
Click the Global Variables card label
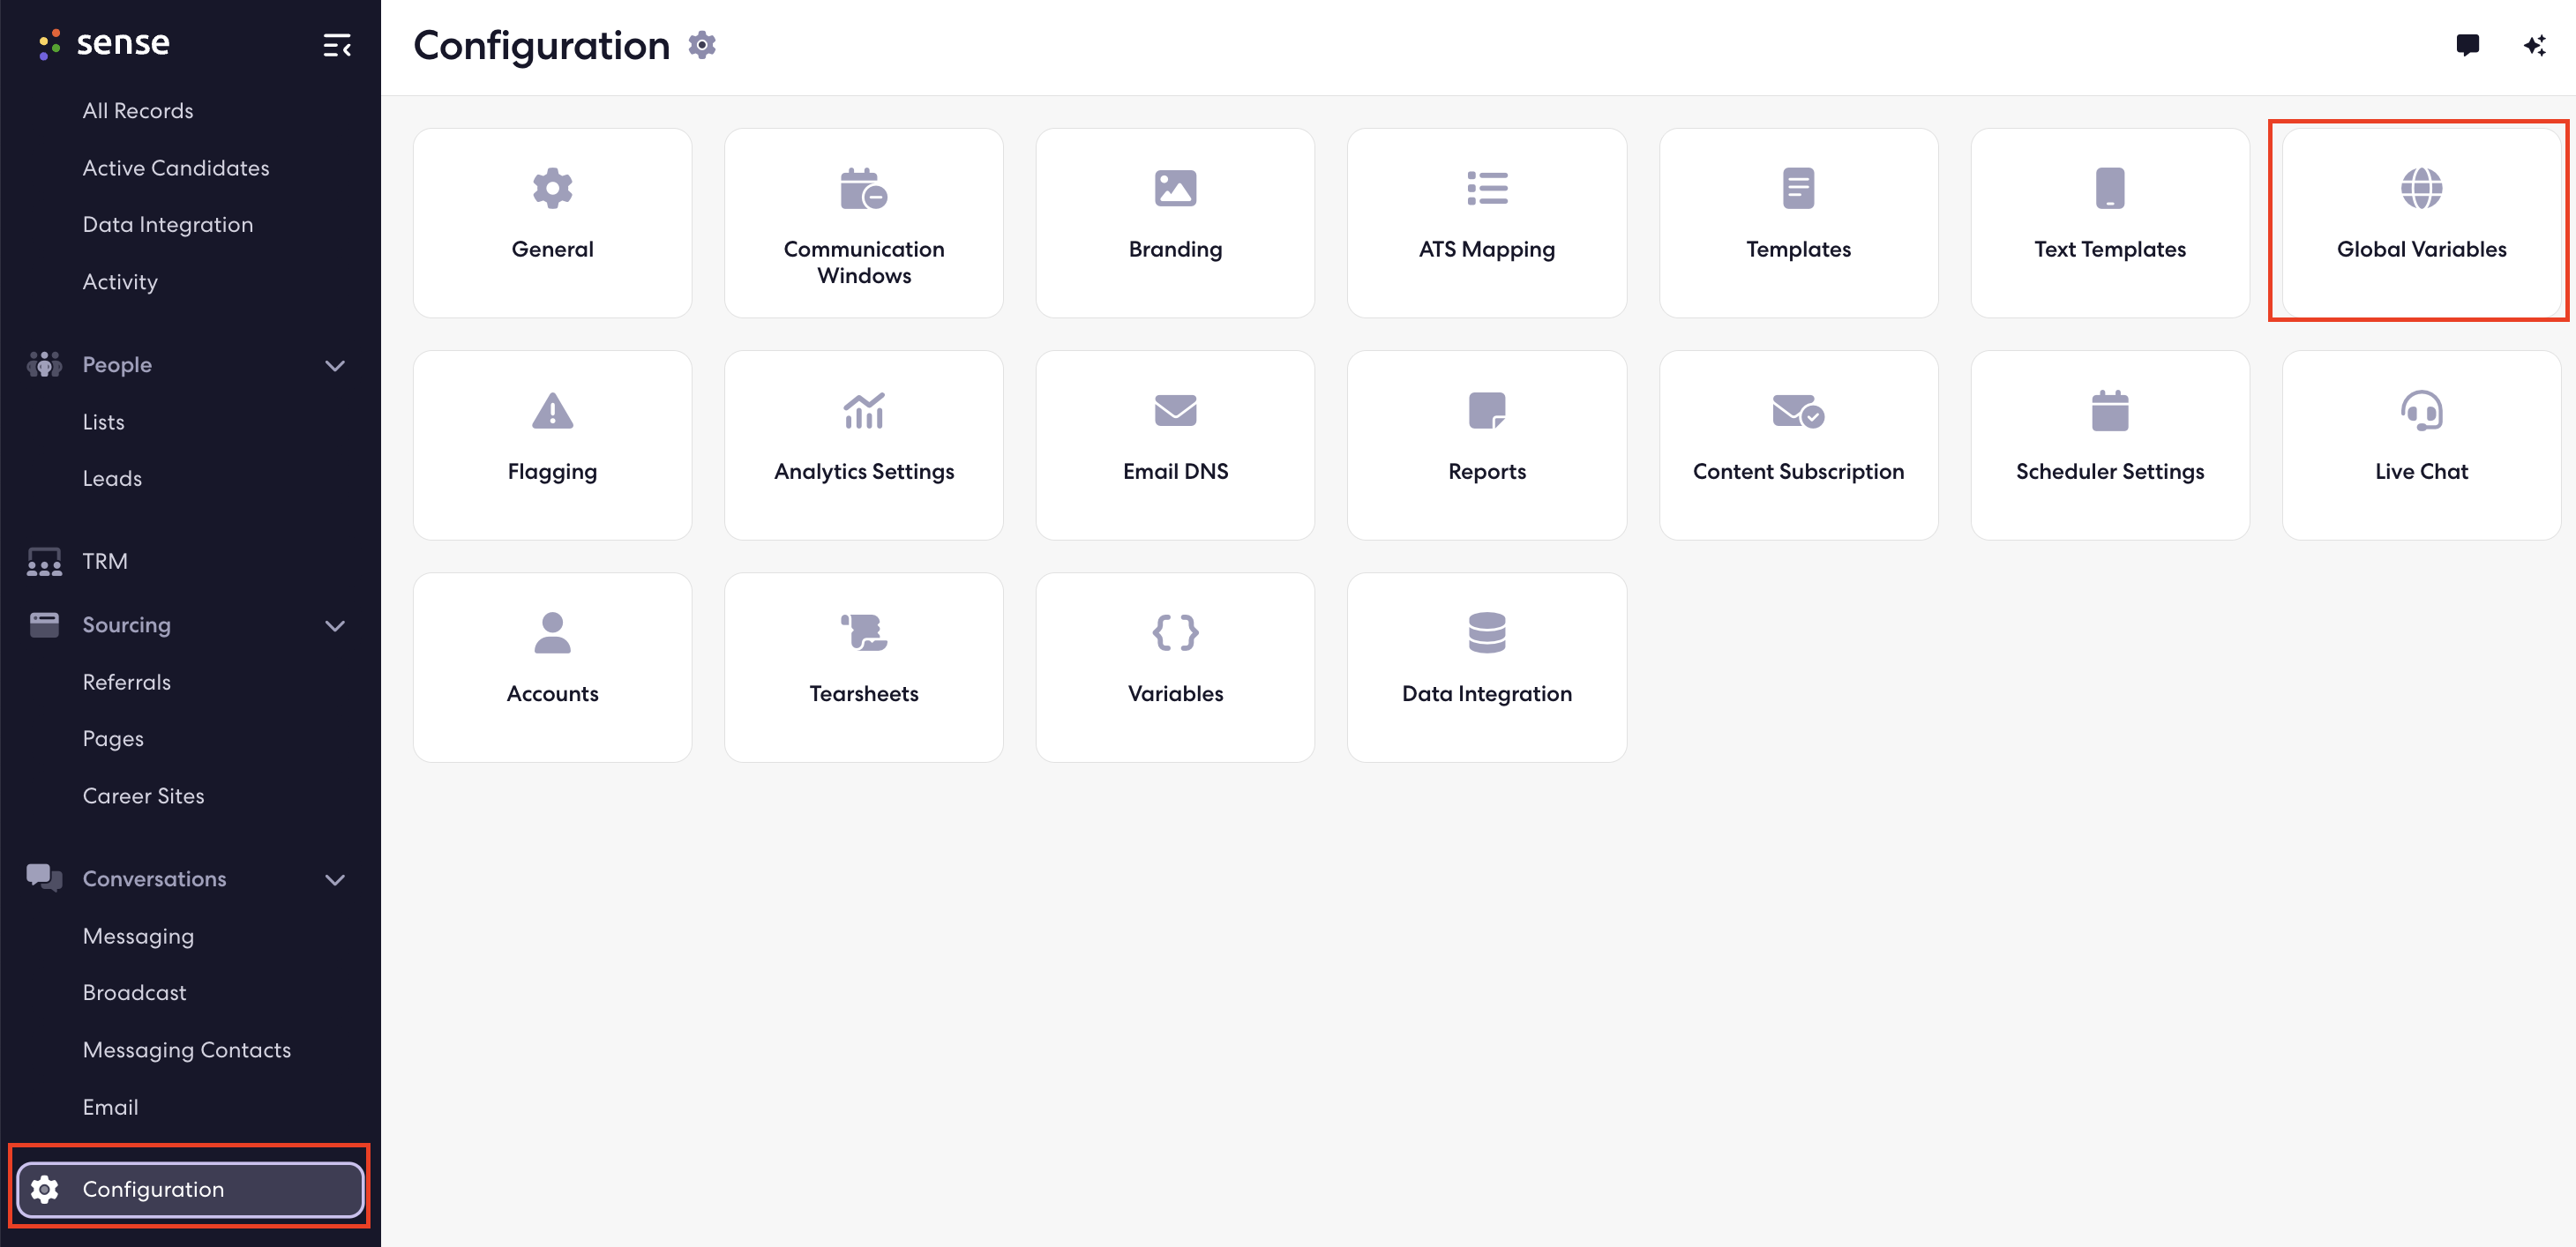click(x=2421, y=249)
